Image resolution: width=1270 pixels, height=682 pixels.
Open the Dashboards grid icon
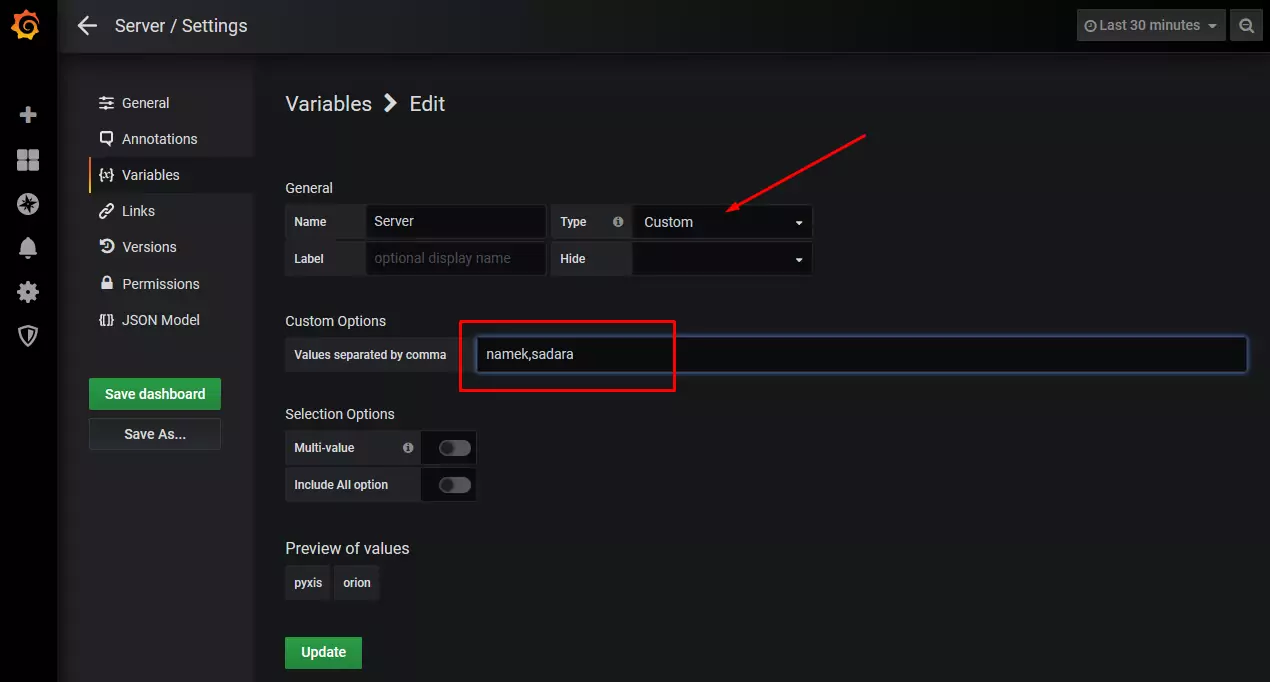point(28,160)
